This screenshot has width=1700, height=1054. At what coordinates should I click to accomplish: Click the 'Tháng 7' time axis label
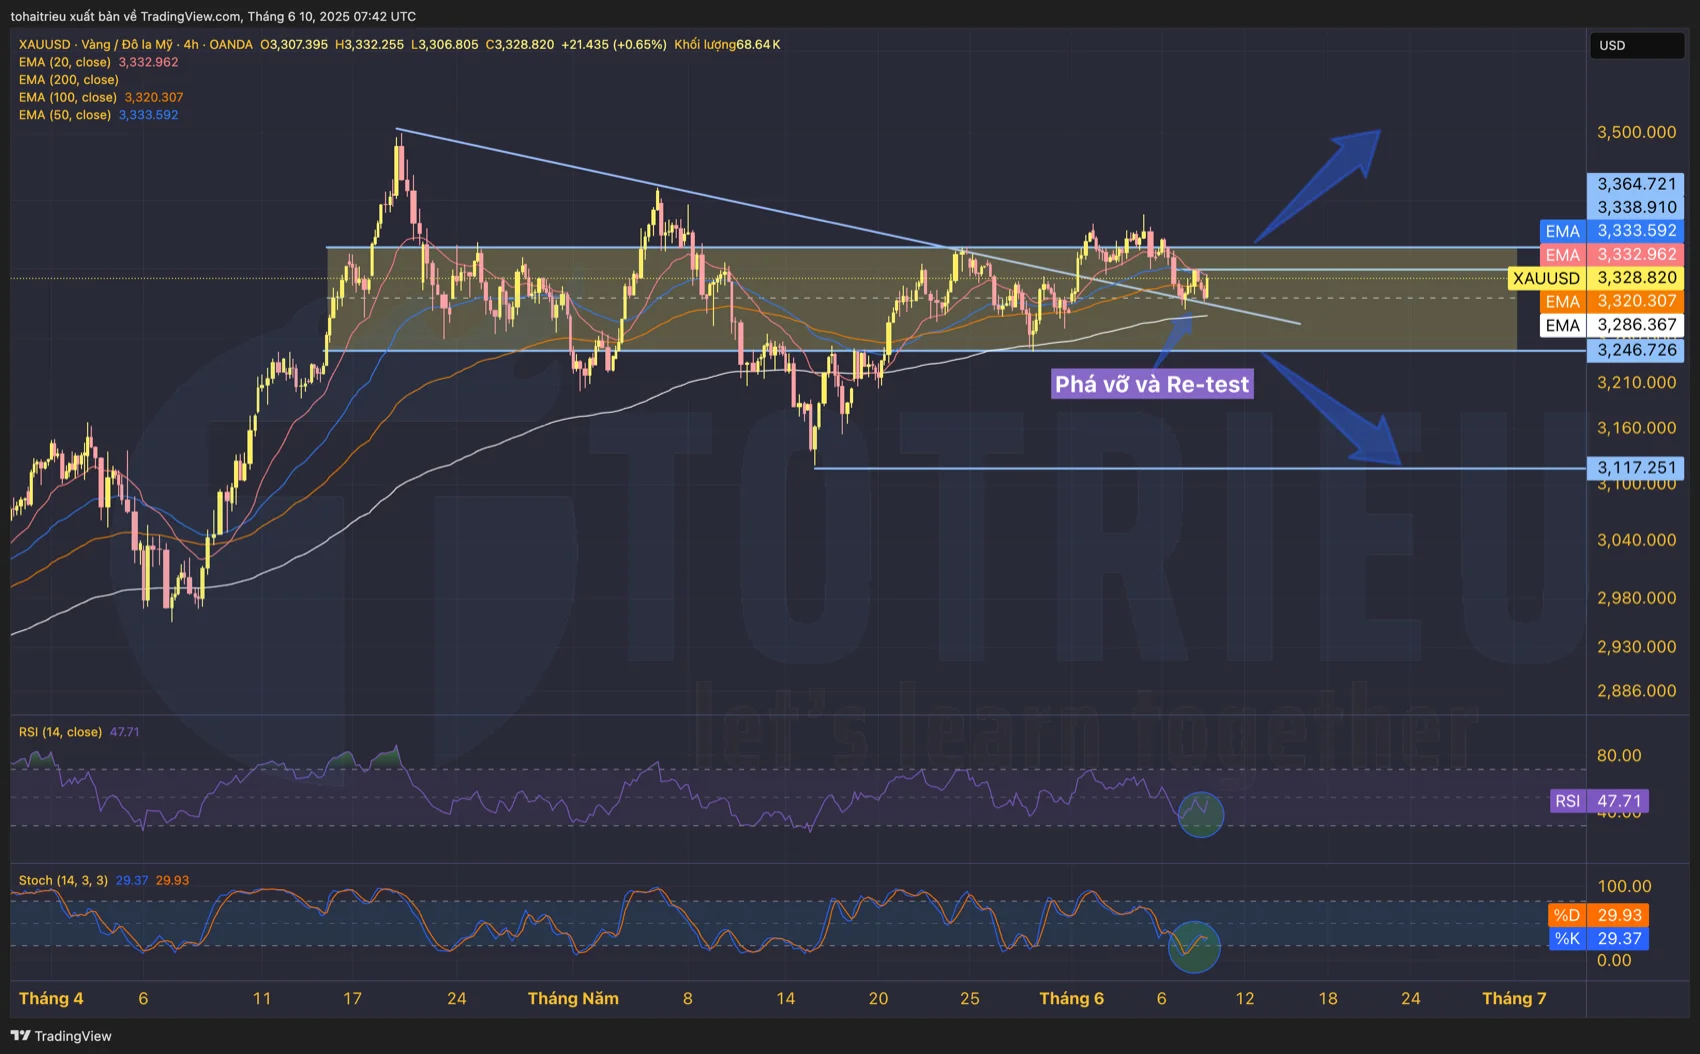1514,998
